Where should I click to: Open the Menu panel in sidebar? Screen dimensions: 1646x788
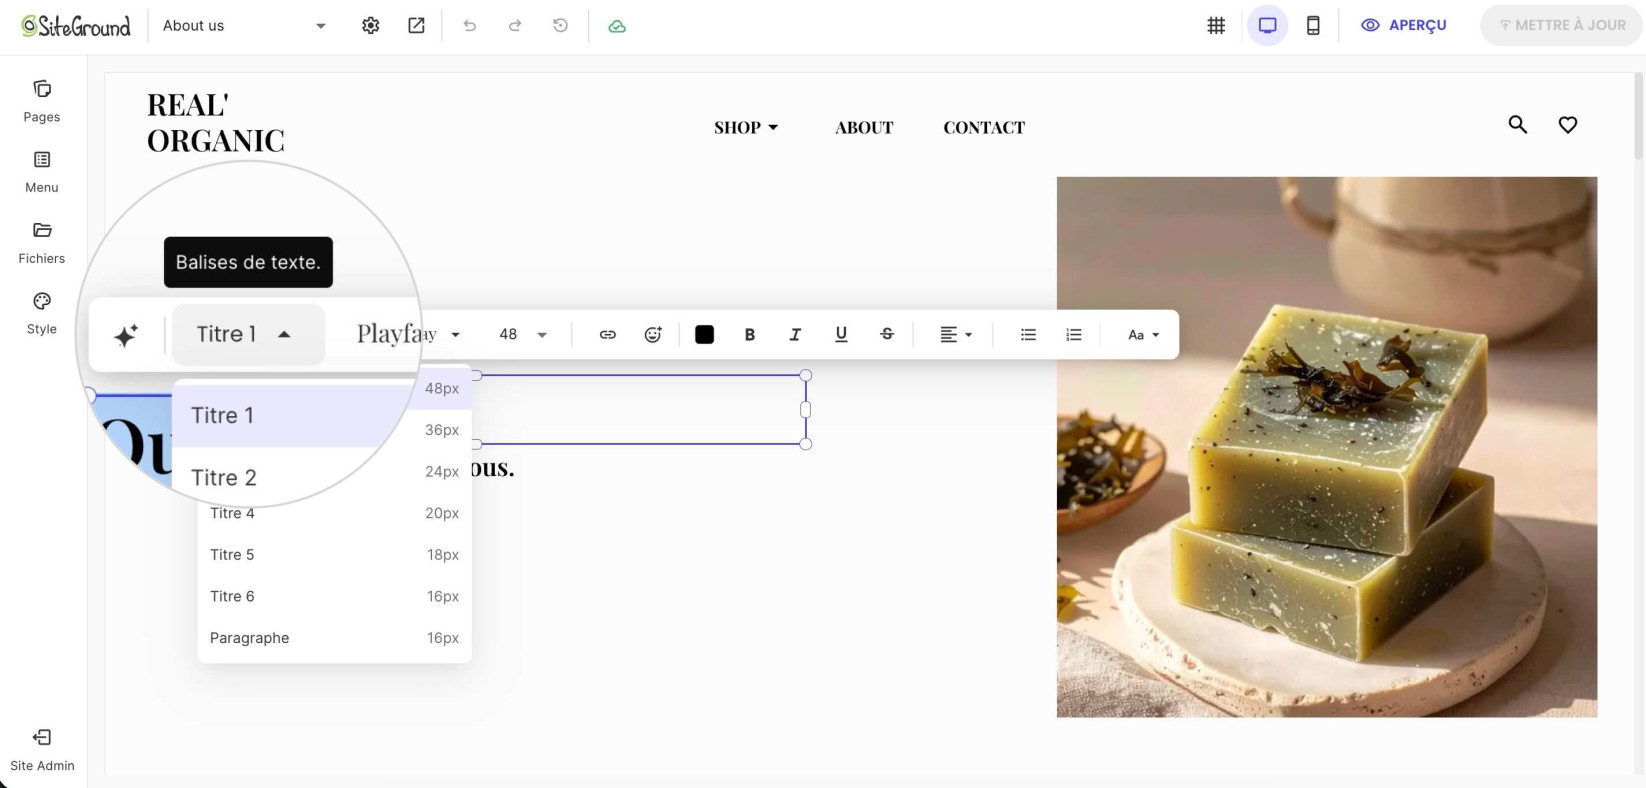pos(42,172)
